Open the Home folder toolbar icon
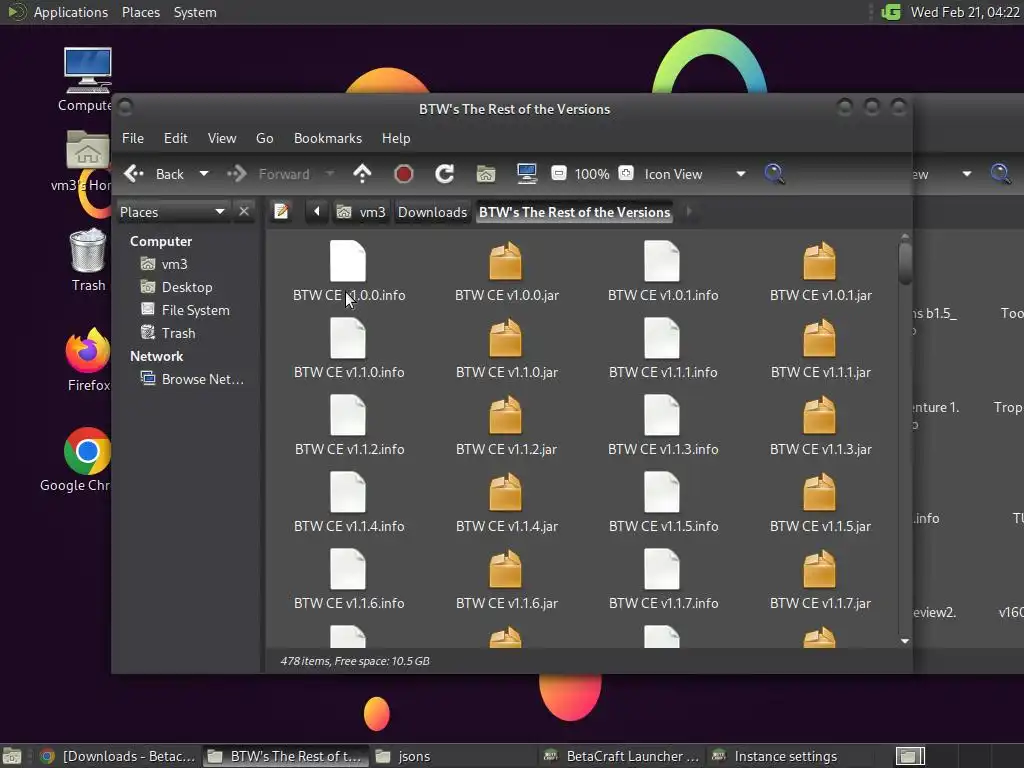1024x768 pixels. coord(486,174)
